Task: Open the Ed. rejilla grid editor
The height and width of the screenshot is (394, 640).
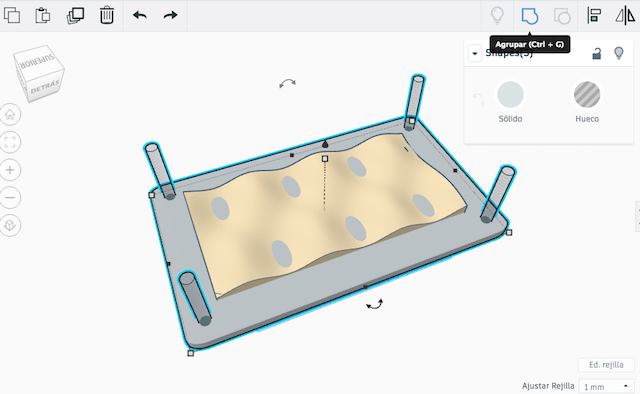Action: pos(606,365)
